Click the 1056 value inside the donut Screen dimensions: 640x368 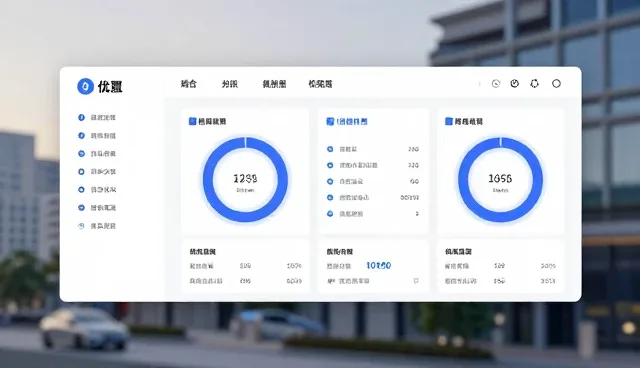pos(500,179)
